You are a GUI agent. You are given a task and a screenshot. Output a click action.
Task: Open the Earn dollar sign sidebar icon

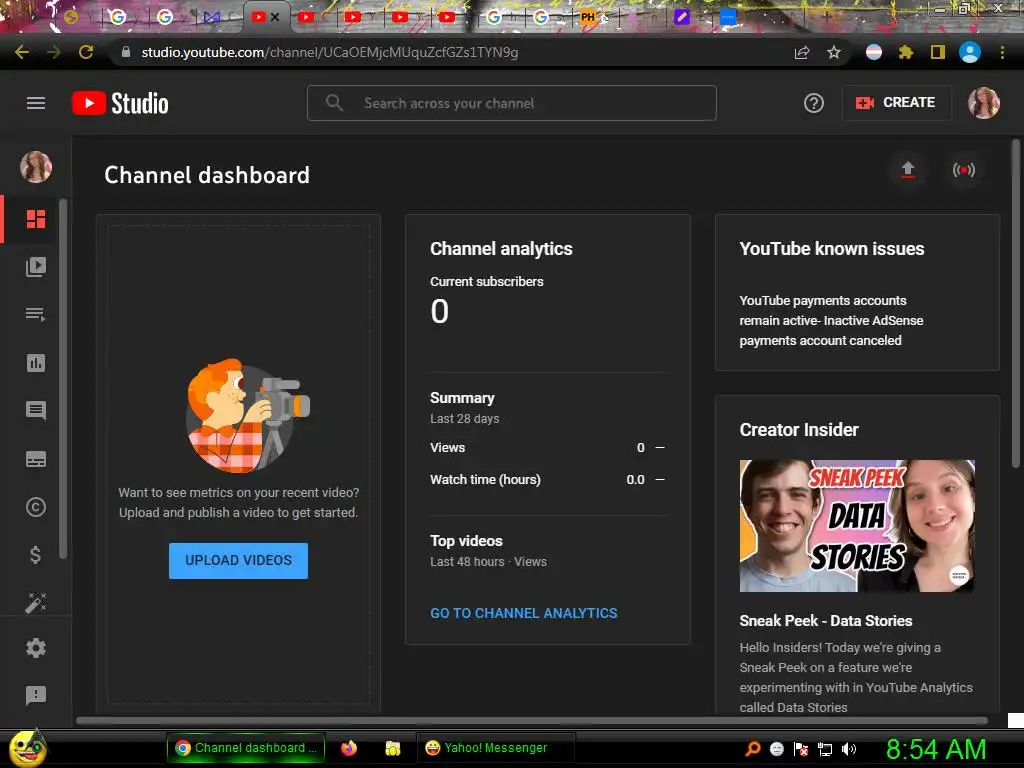(x=36, y=555)
